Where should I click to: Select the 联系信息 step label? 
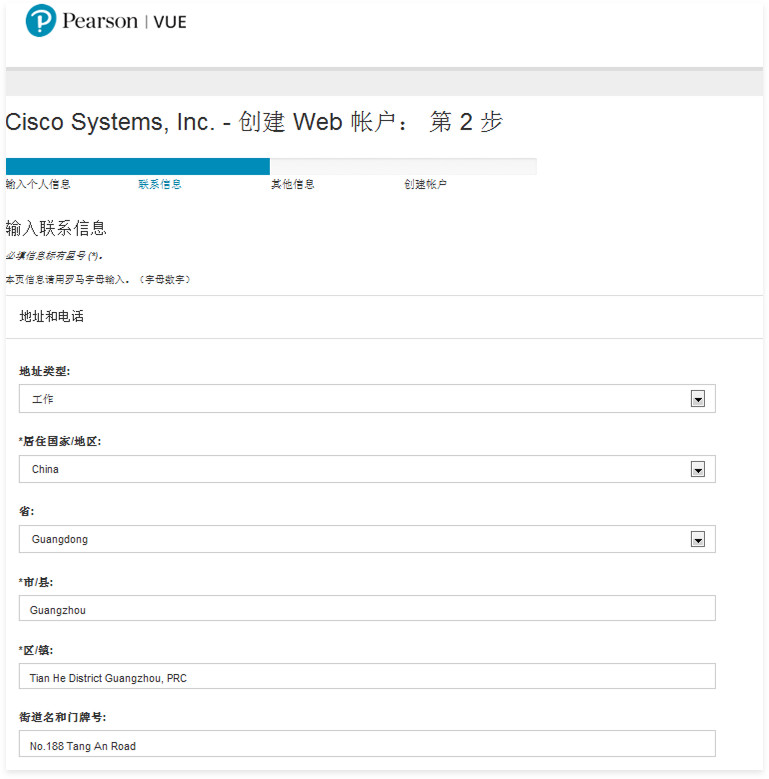159,184
